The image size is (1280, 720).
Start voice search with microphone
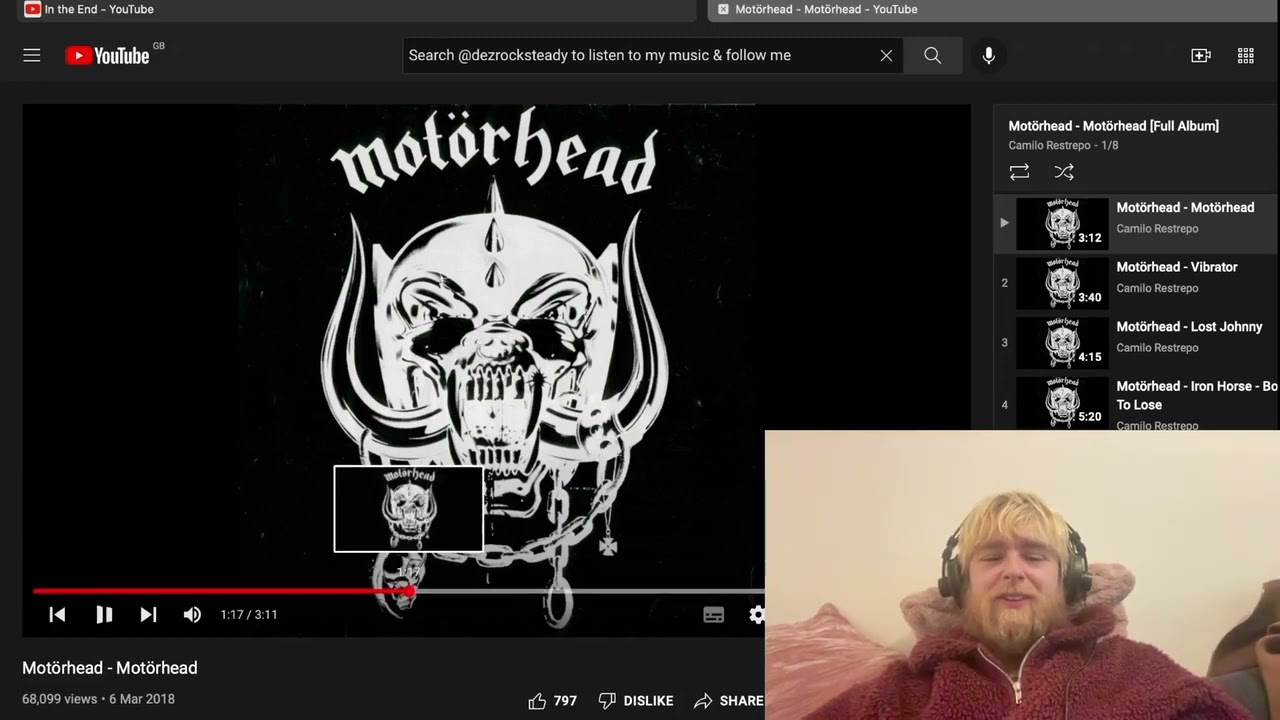pyautogui.click(x=988, y=56)
